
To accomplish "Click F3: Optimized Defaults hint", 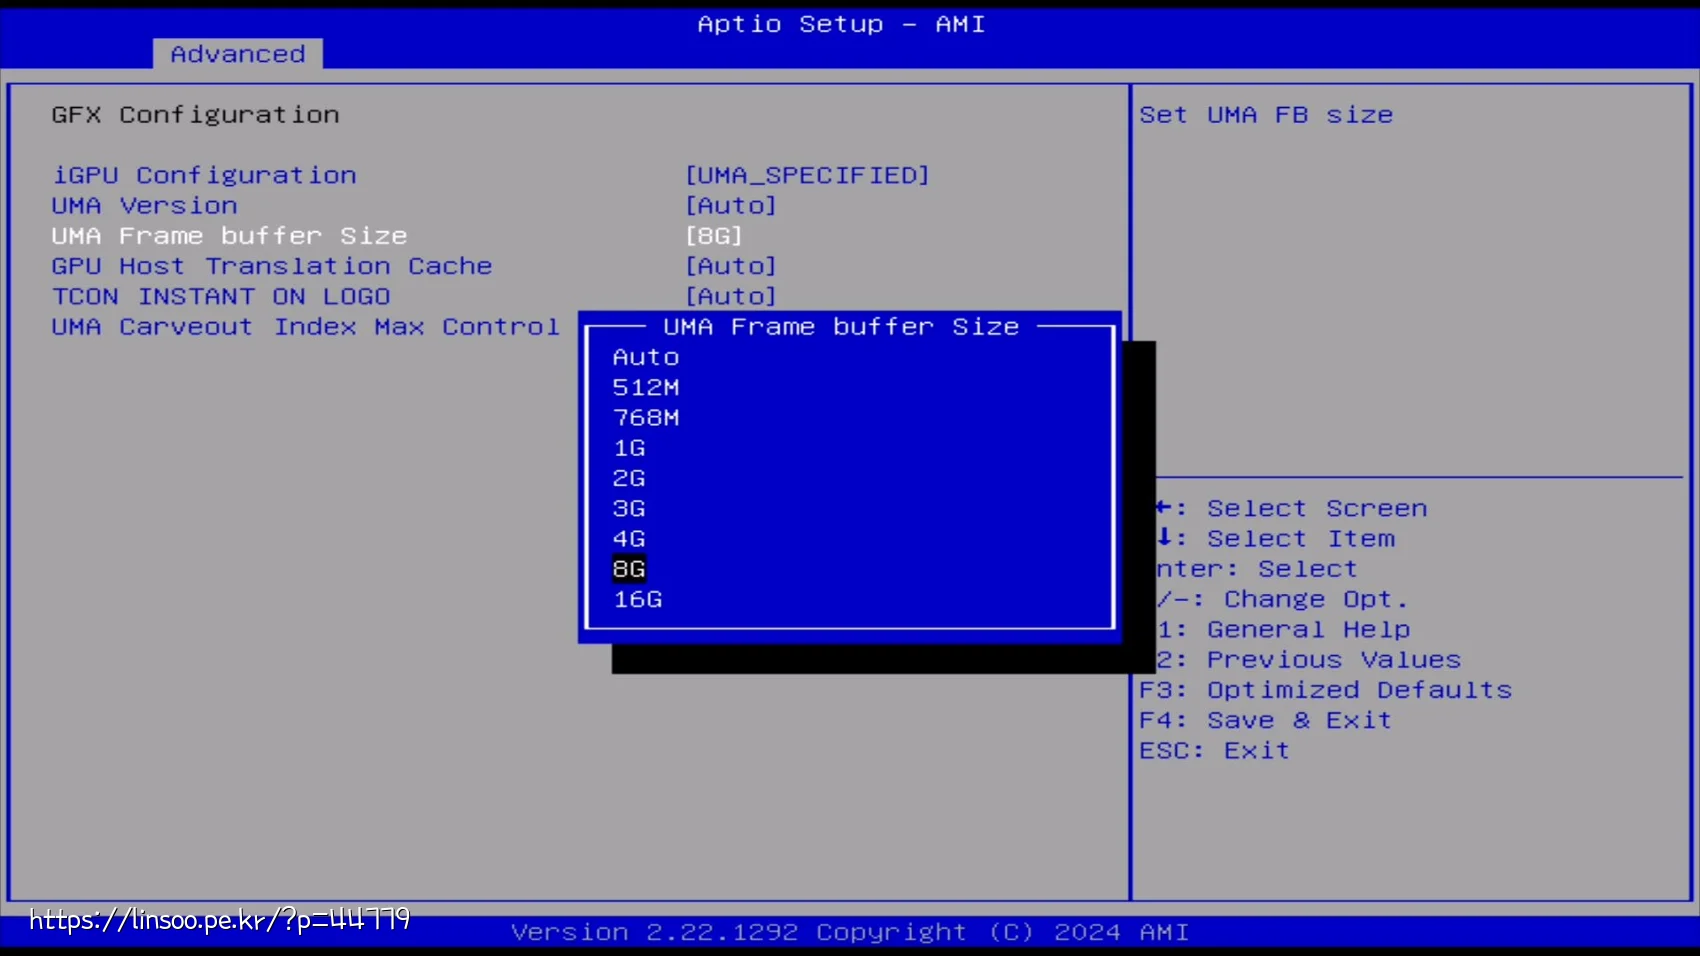I will pyautogui.click(x=1326, y=690).
